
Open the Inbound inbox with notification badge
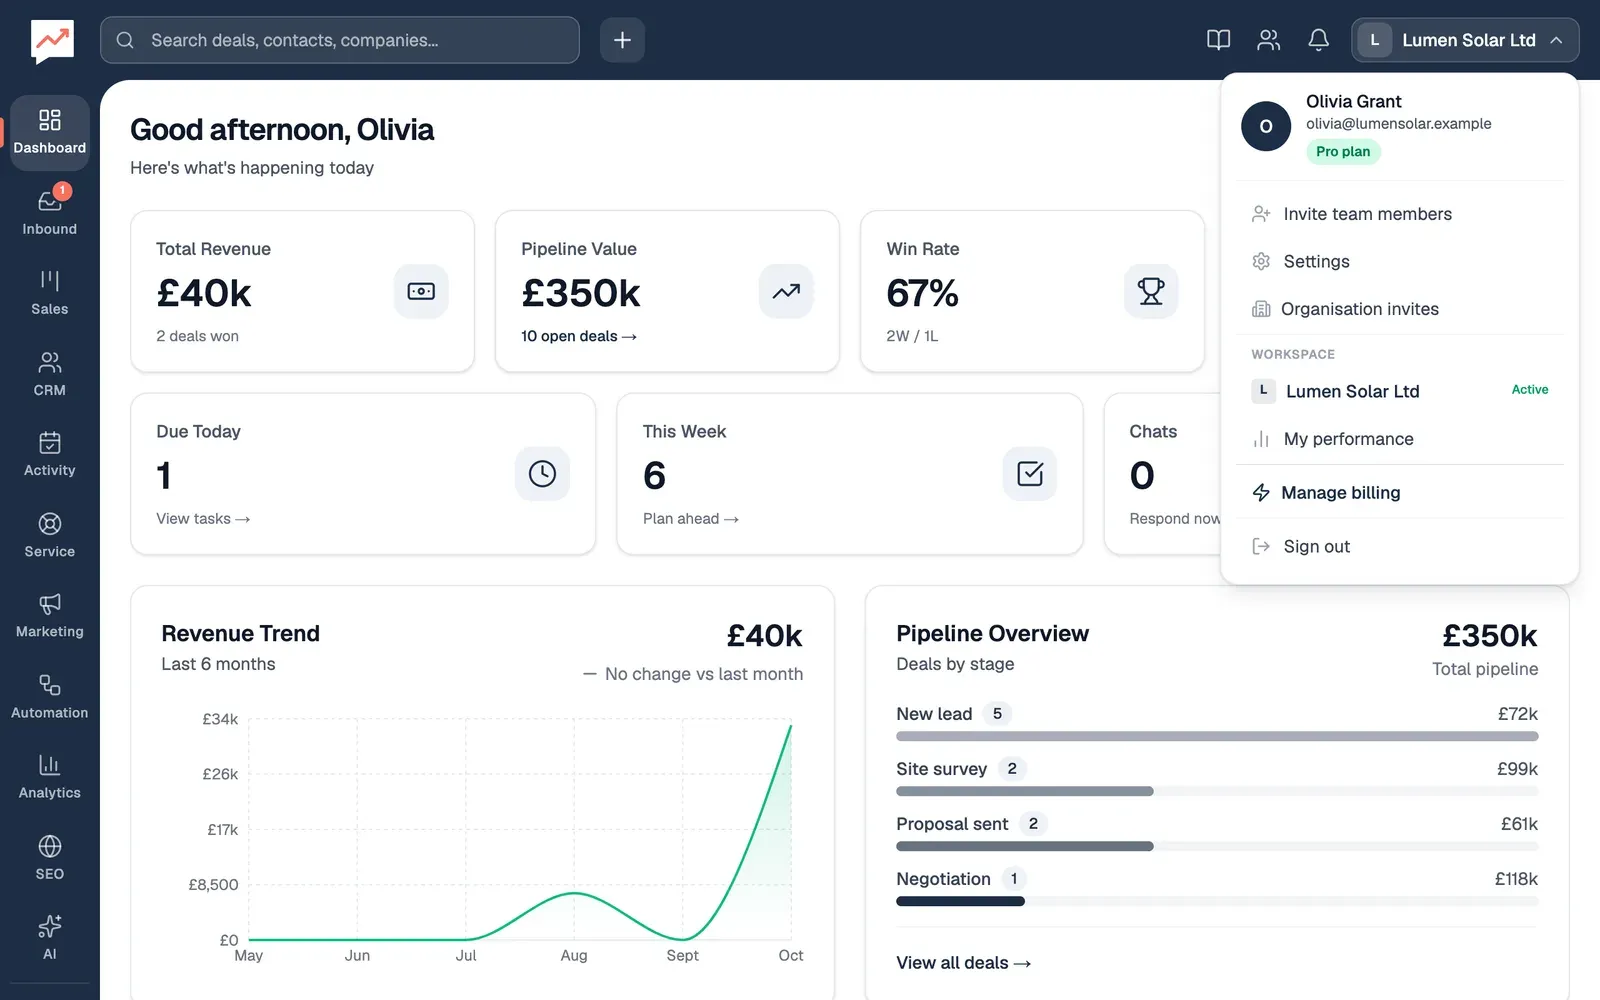(49, 213)
